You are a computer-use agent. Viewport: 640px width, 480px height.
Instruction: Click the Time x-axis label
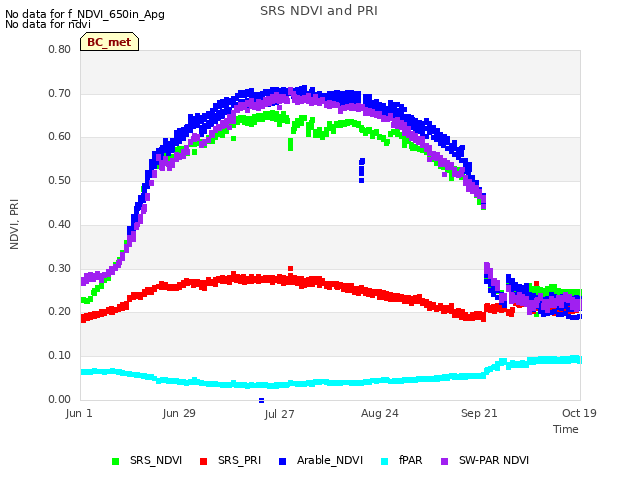click(566, 429)
